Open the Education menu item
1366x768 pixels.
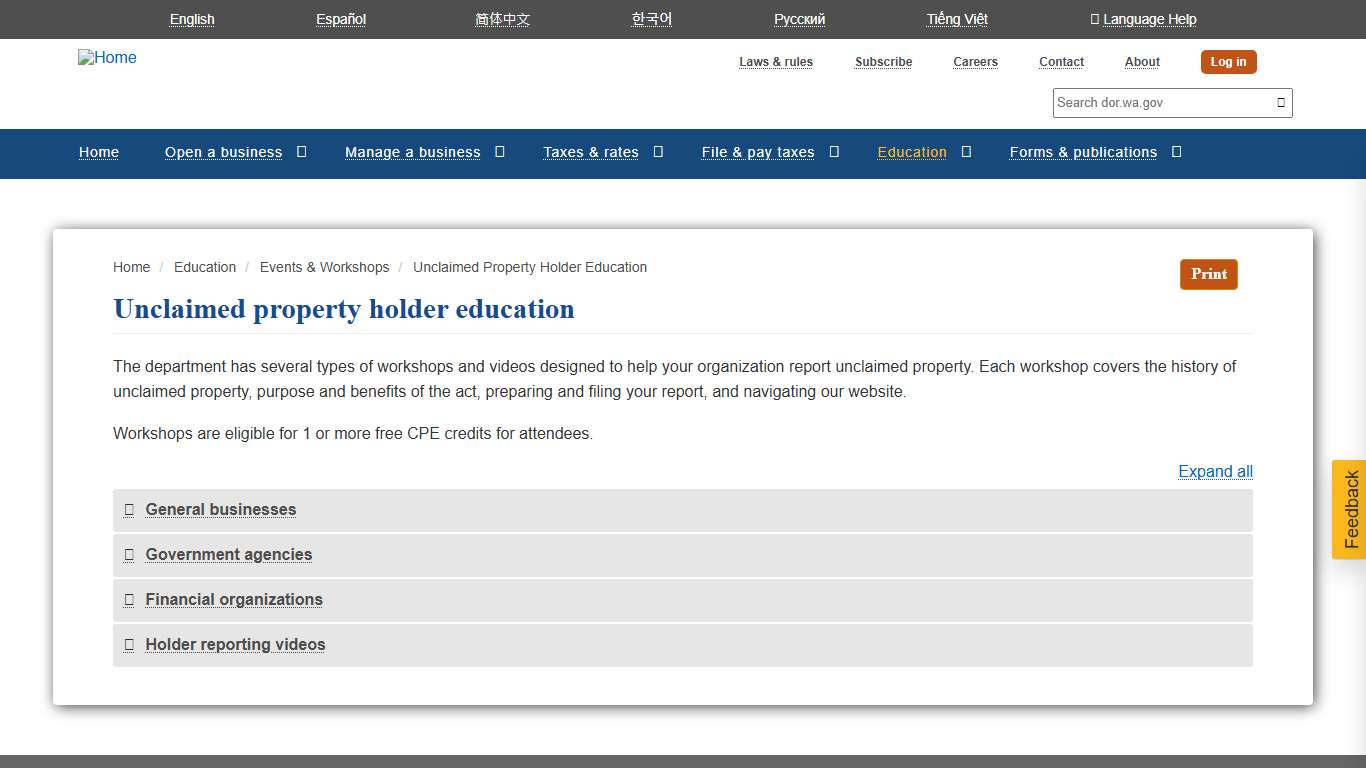click(912, 152)
